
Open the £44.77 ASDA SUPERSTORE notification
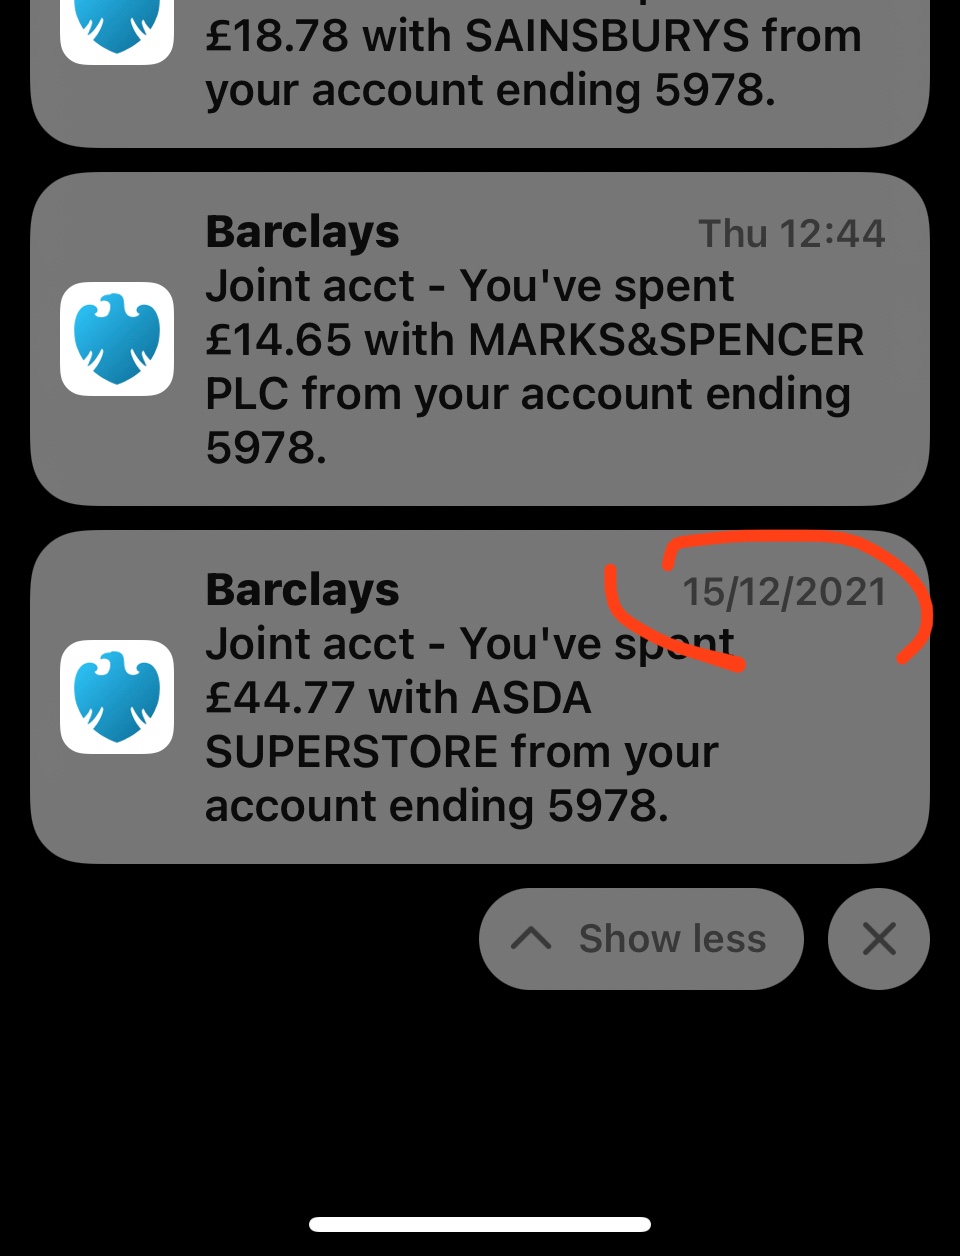point(480,697)
